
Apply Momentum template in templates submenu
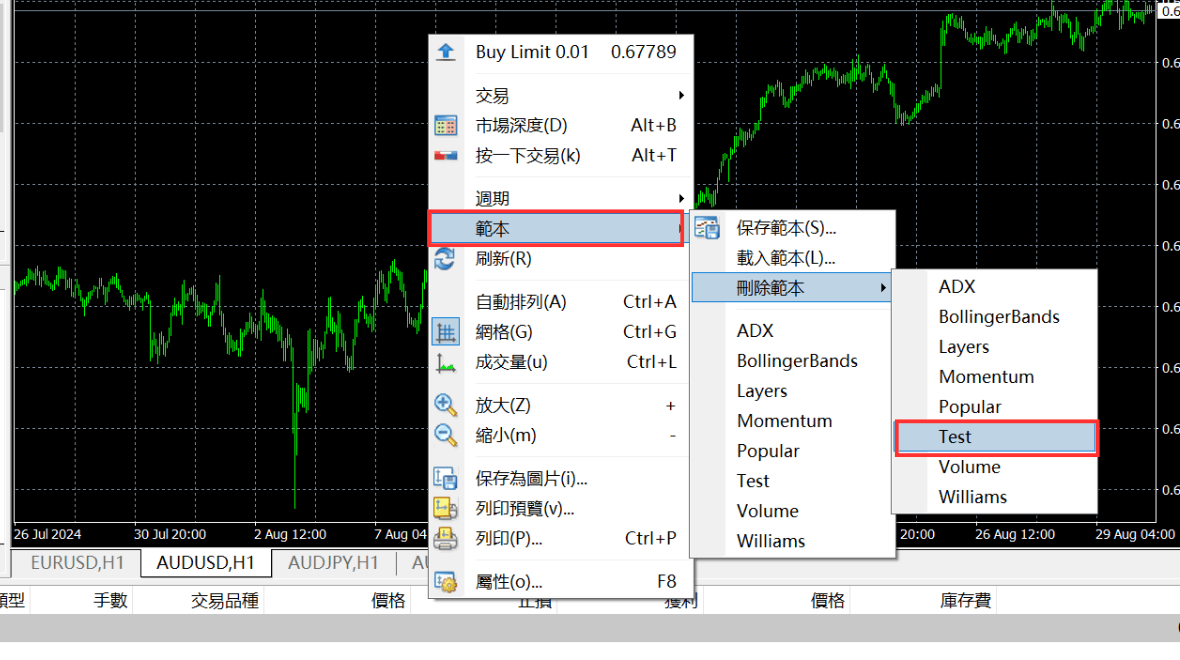(792, 421)
